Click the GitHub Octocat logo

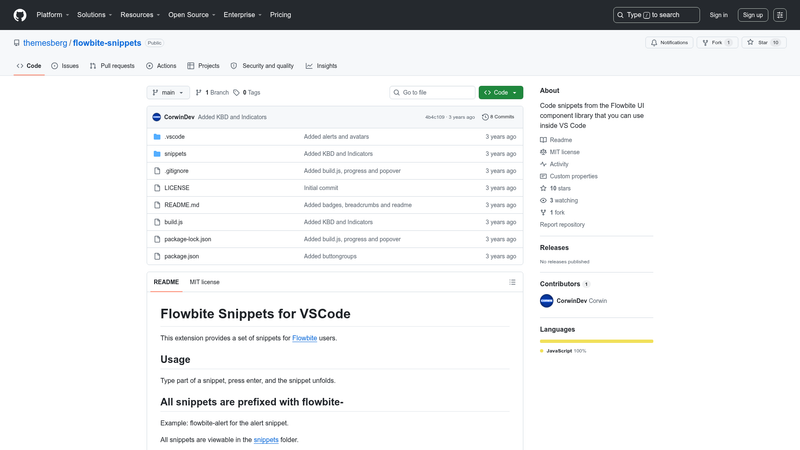[20, 15]
